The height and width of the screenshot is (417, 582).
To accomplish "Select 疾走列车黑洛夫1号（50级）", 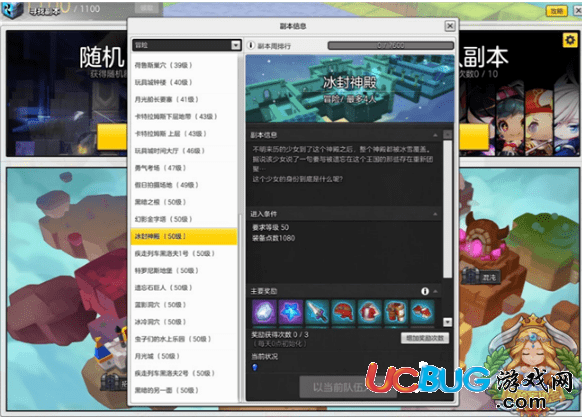I will (184, 254).
